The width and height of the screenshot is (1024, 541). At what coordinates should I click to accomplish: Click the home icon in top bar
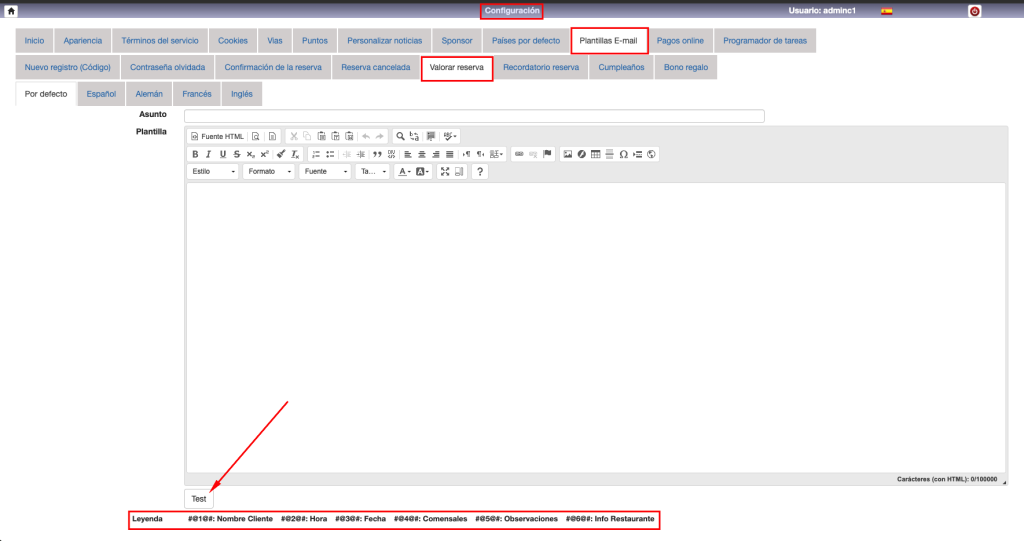point(10,10)
